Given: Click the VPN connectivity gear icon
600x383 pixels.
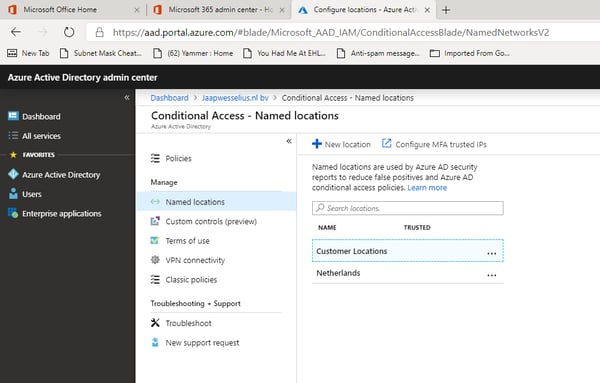Looking at the screenshot, I should coord(155,260).
